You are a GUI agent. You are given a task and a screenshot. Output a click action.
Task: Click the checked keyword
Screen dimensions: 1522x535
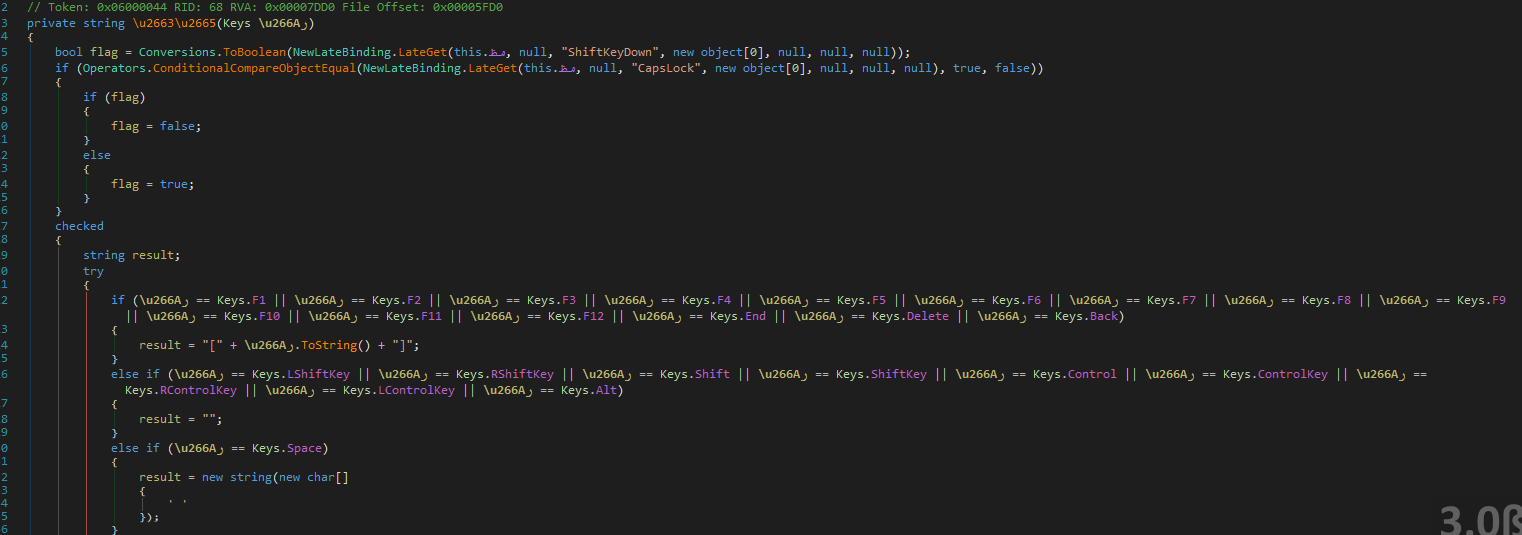[x=79, y=226]
